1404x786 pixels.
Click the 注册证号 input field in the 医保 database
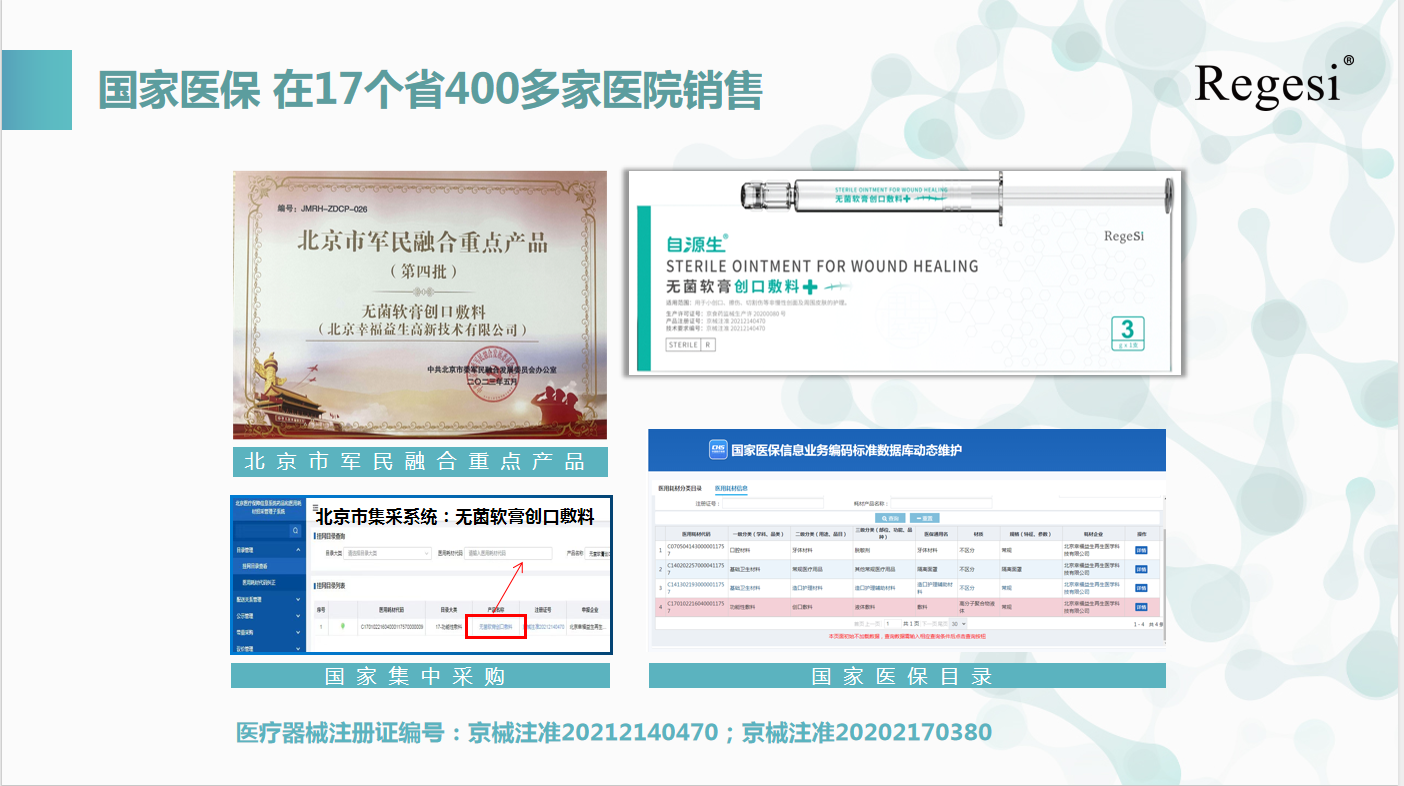[x=772, y=503]
